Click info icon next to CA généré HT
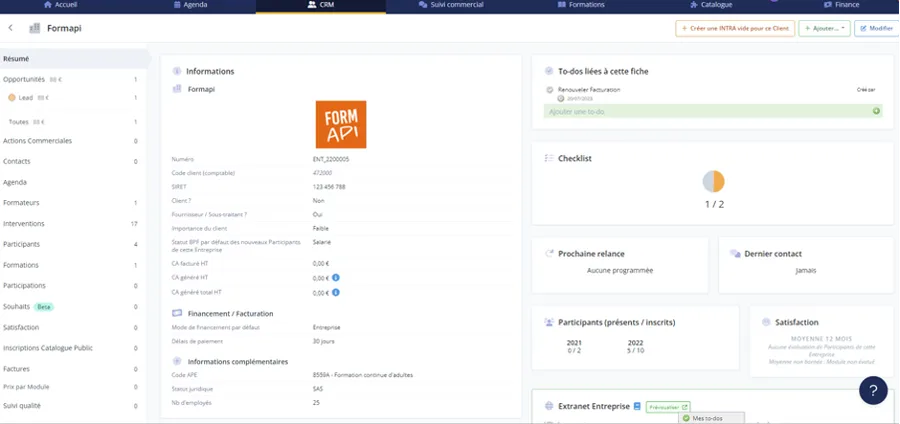The width and height of the screenshot is (900, 424). 336,278
